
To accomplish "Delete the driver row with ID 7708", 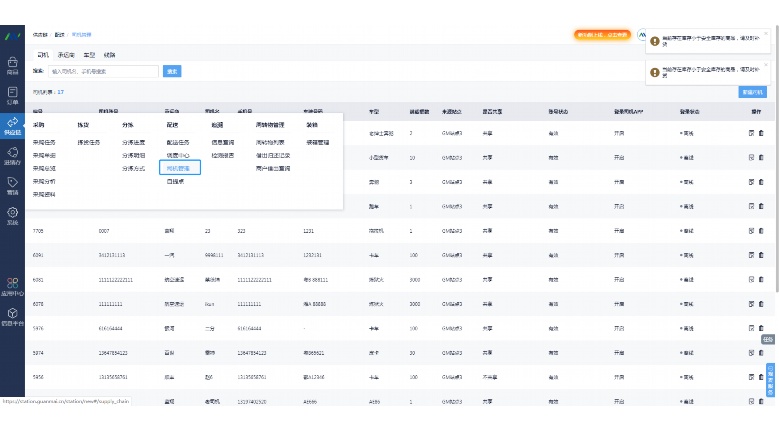I will pos(761,231).
